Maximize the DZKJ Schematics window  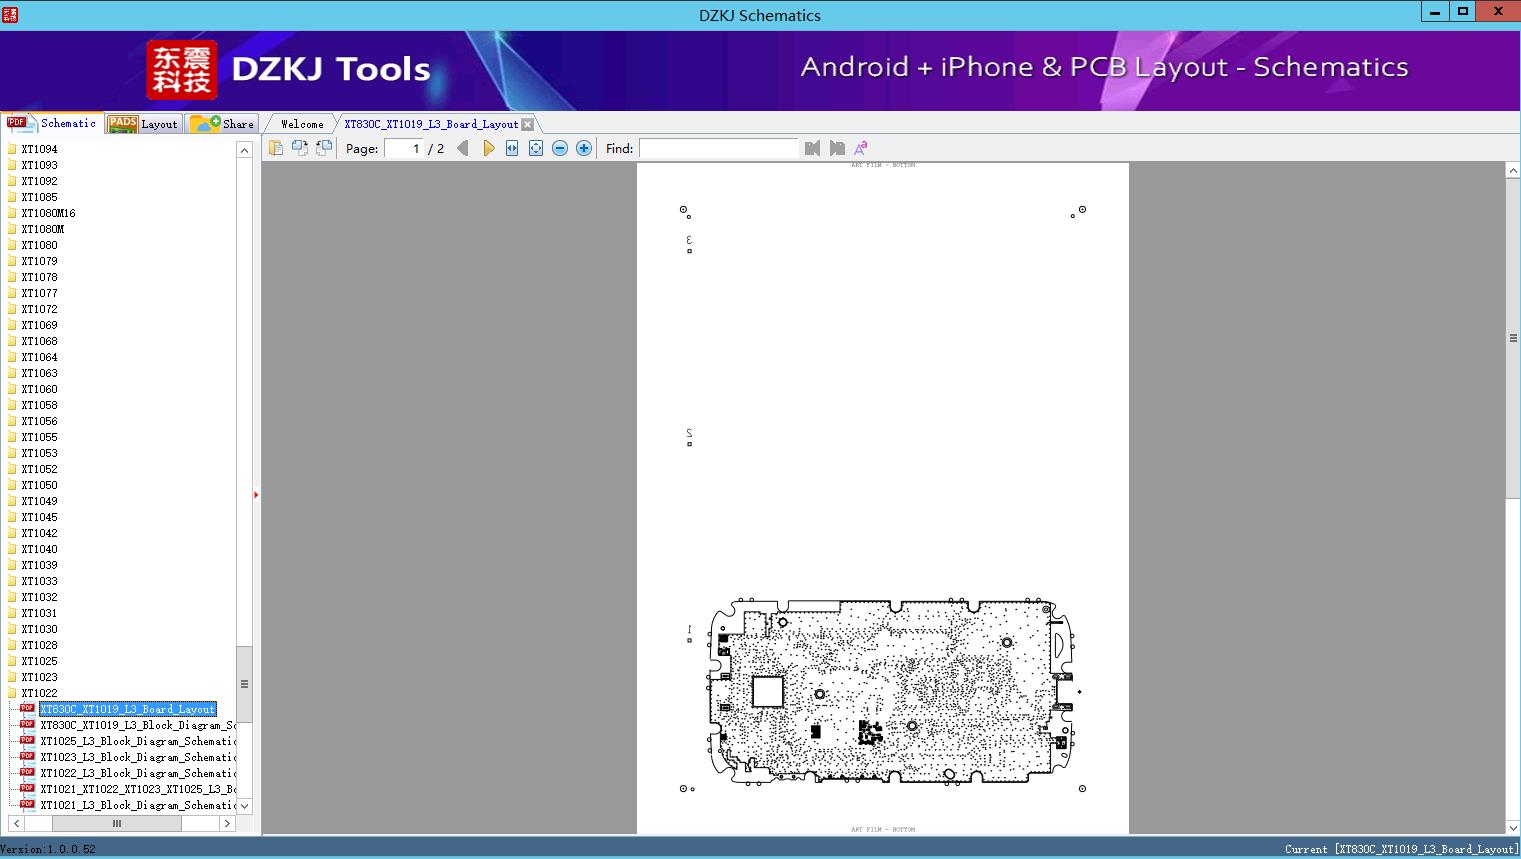1463,12
